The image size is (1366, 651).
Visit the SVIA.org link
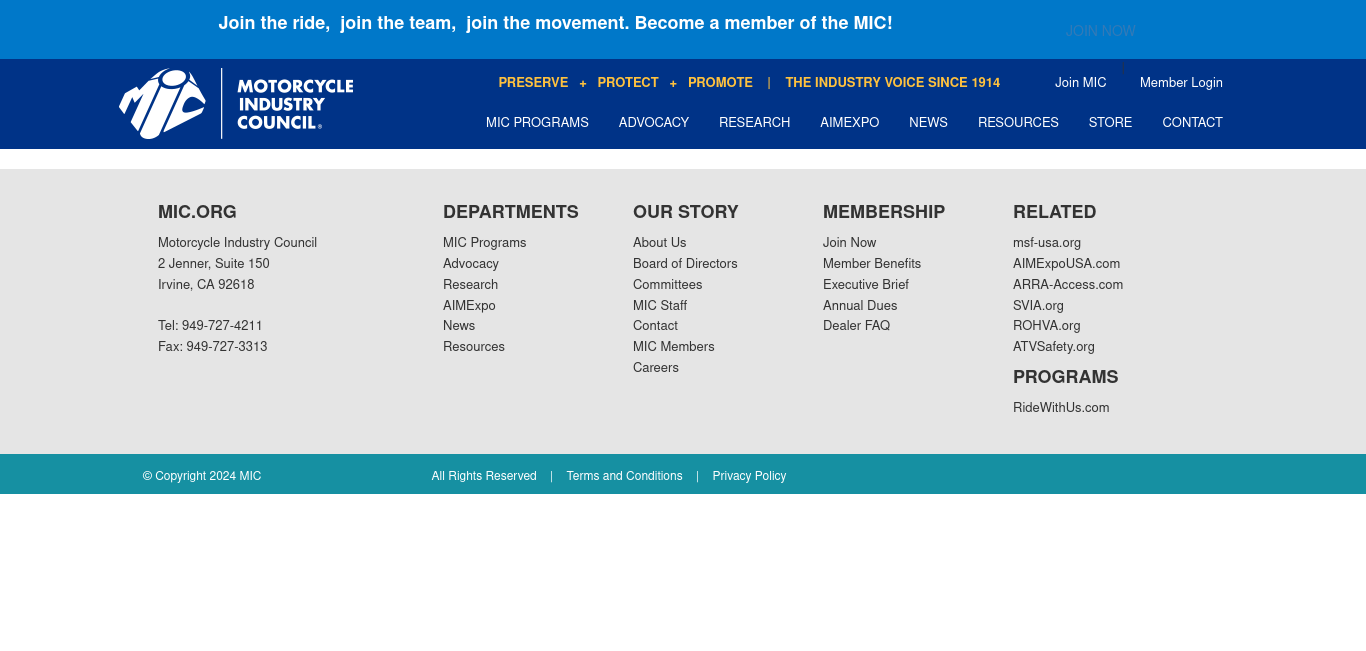pyautogui.click(x=1038, y=306)
